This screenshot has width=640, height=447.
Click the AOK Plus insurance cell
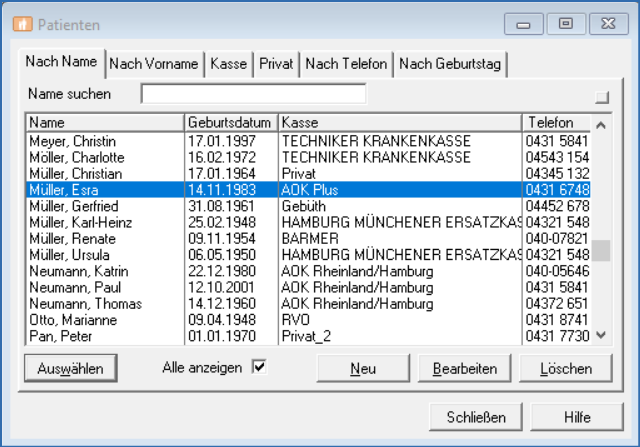(310, 190)
